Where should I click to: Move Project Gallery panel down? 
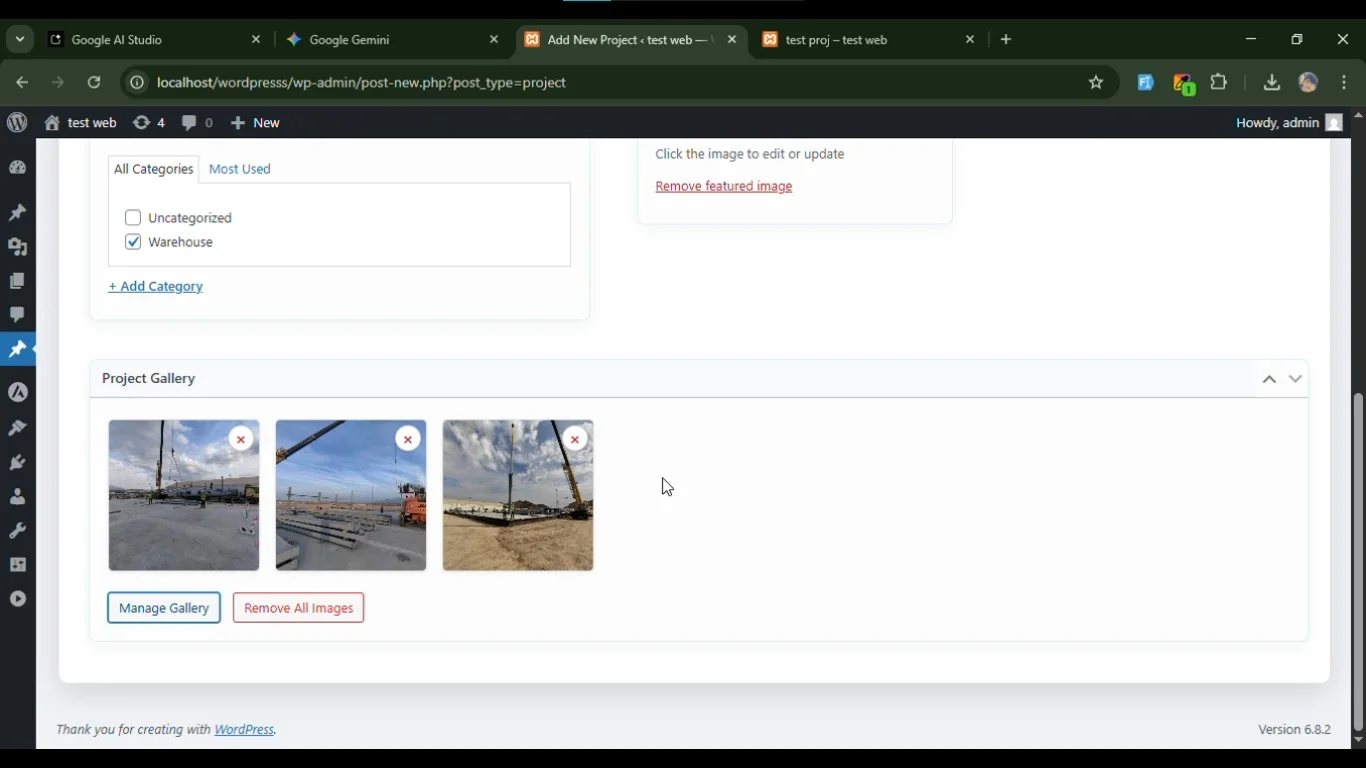[1296, 379]
